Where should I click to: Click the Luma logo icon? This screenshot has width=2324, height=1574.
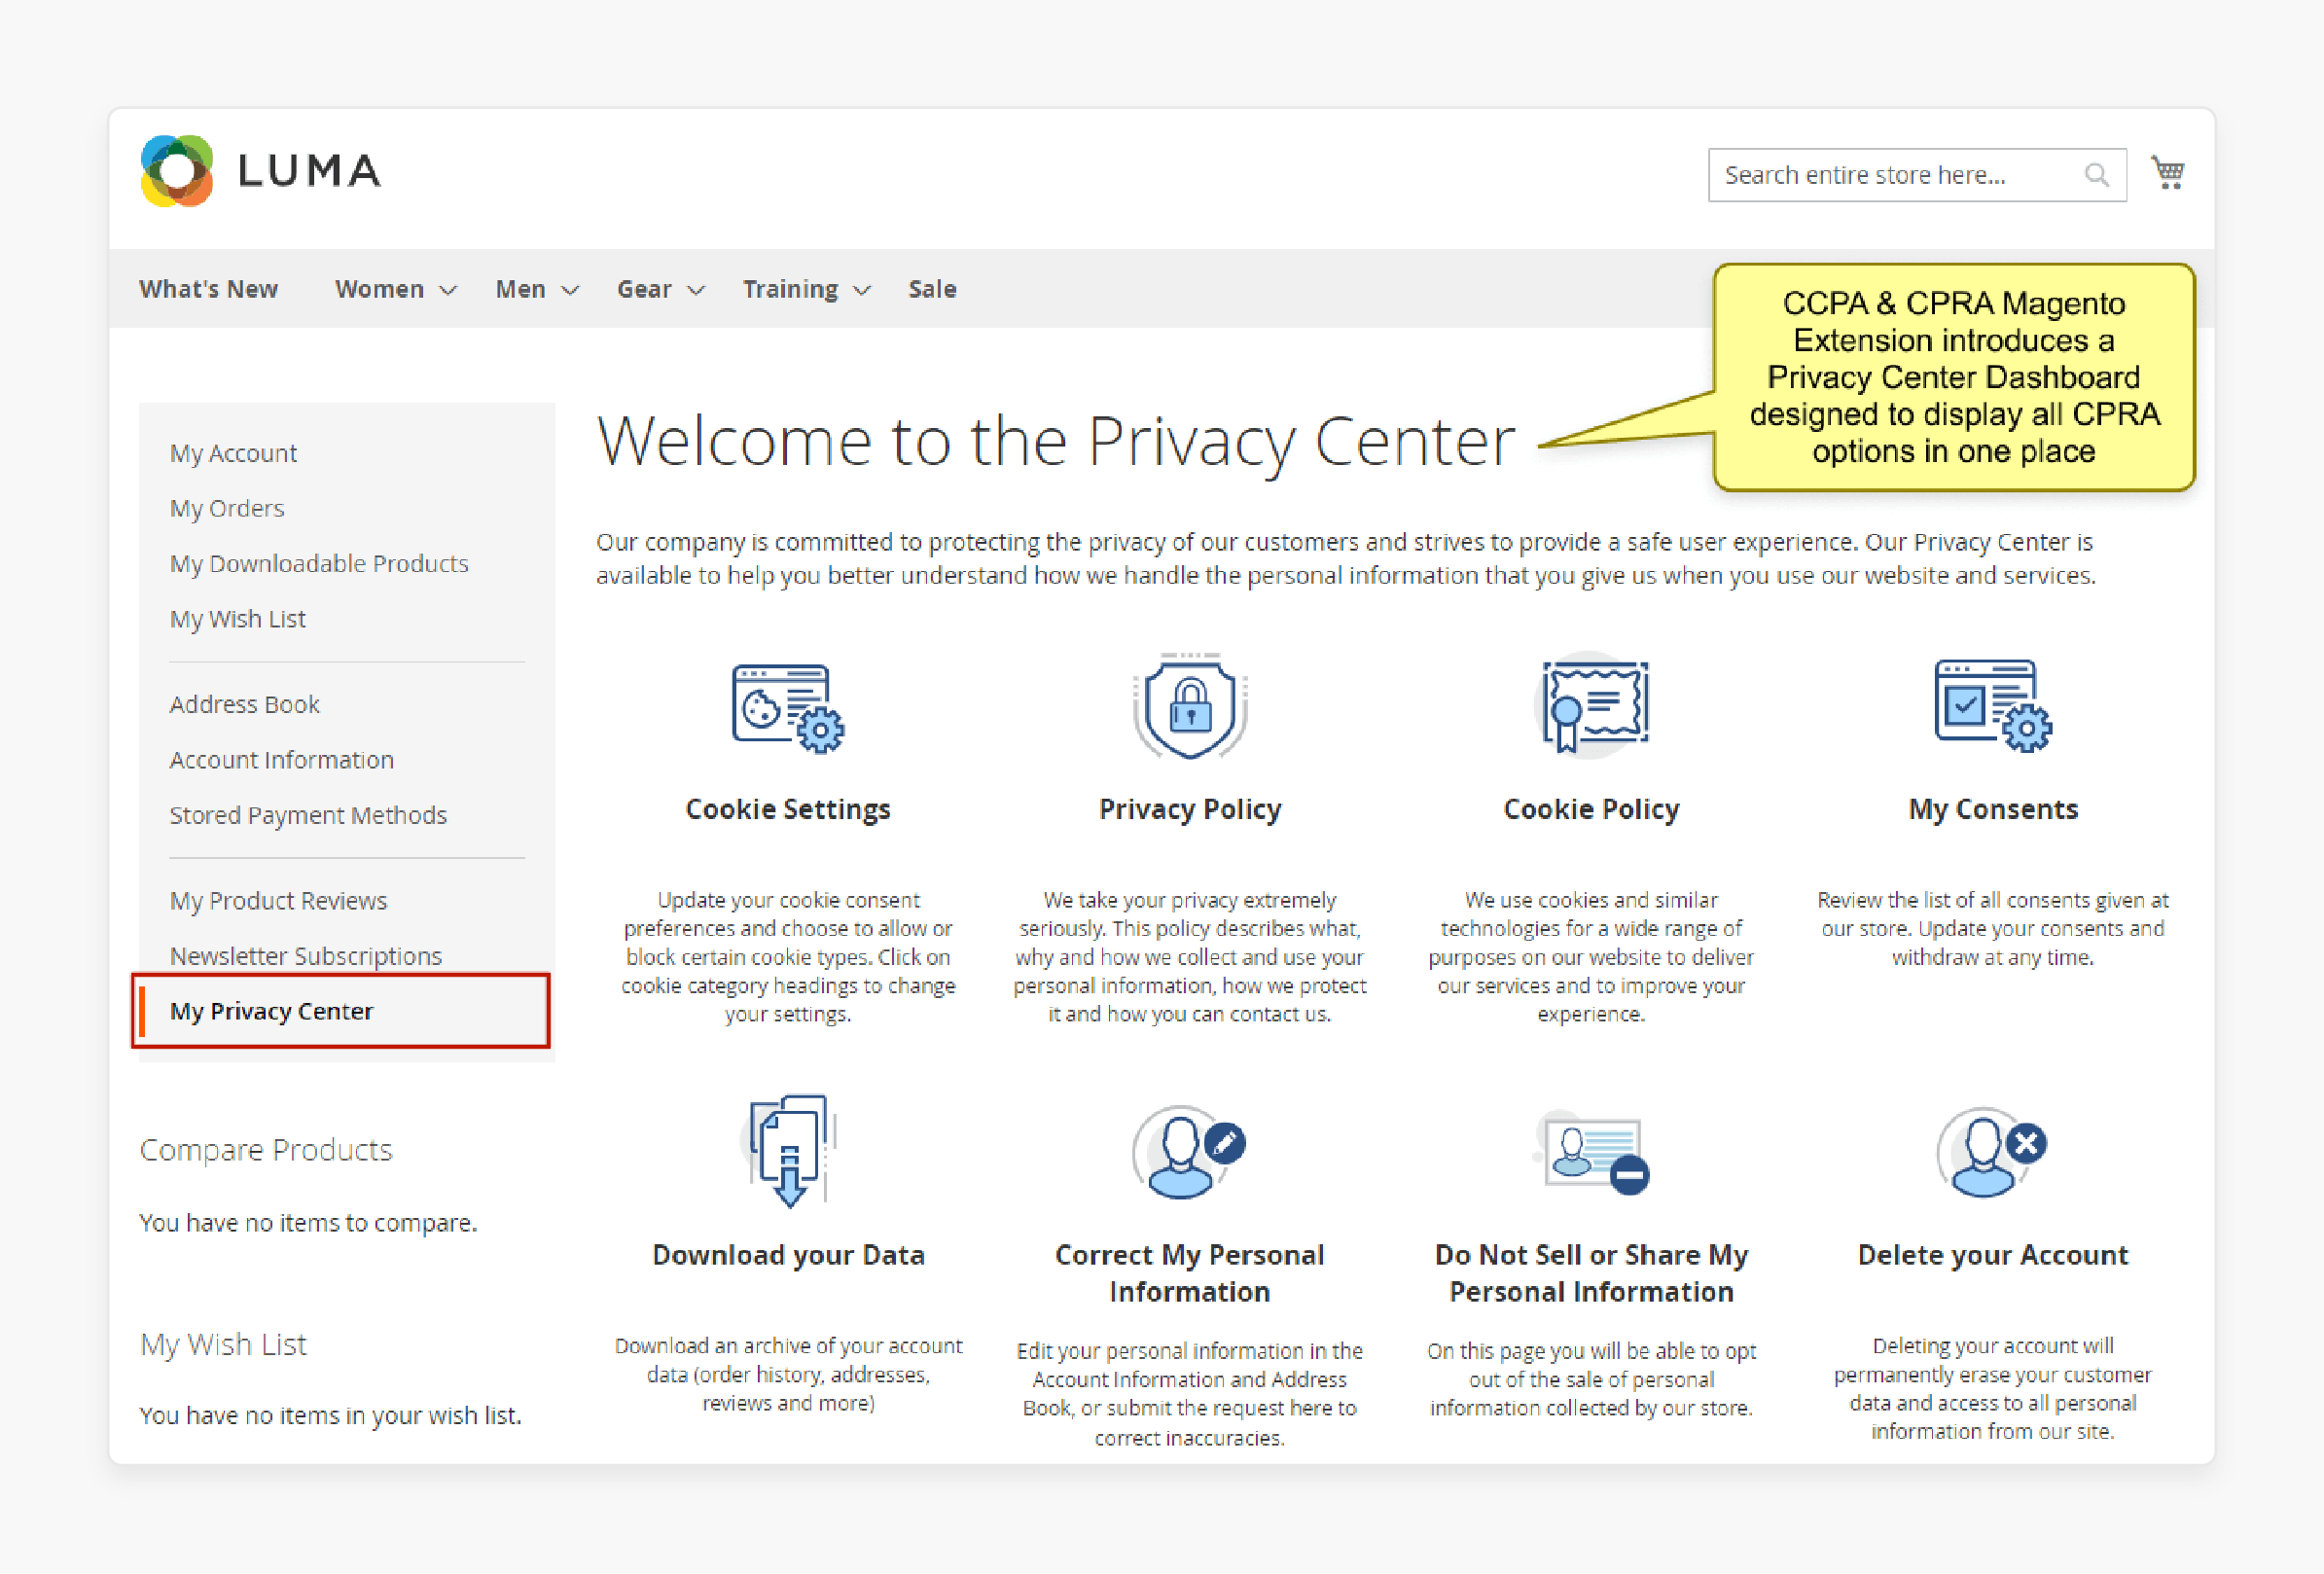[177, 171]
